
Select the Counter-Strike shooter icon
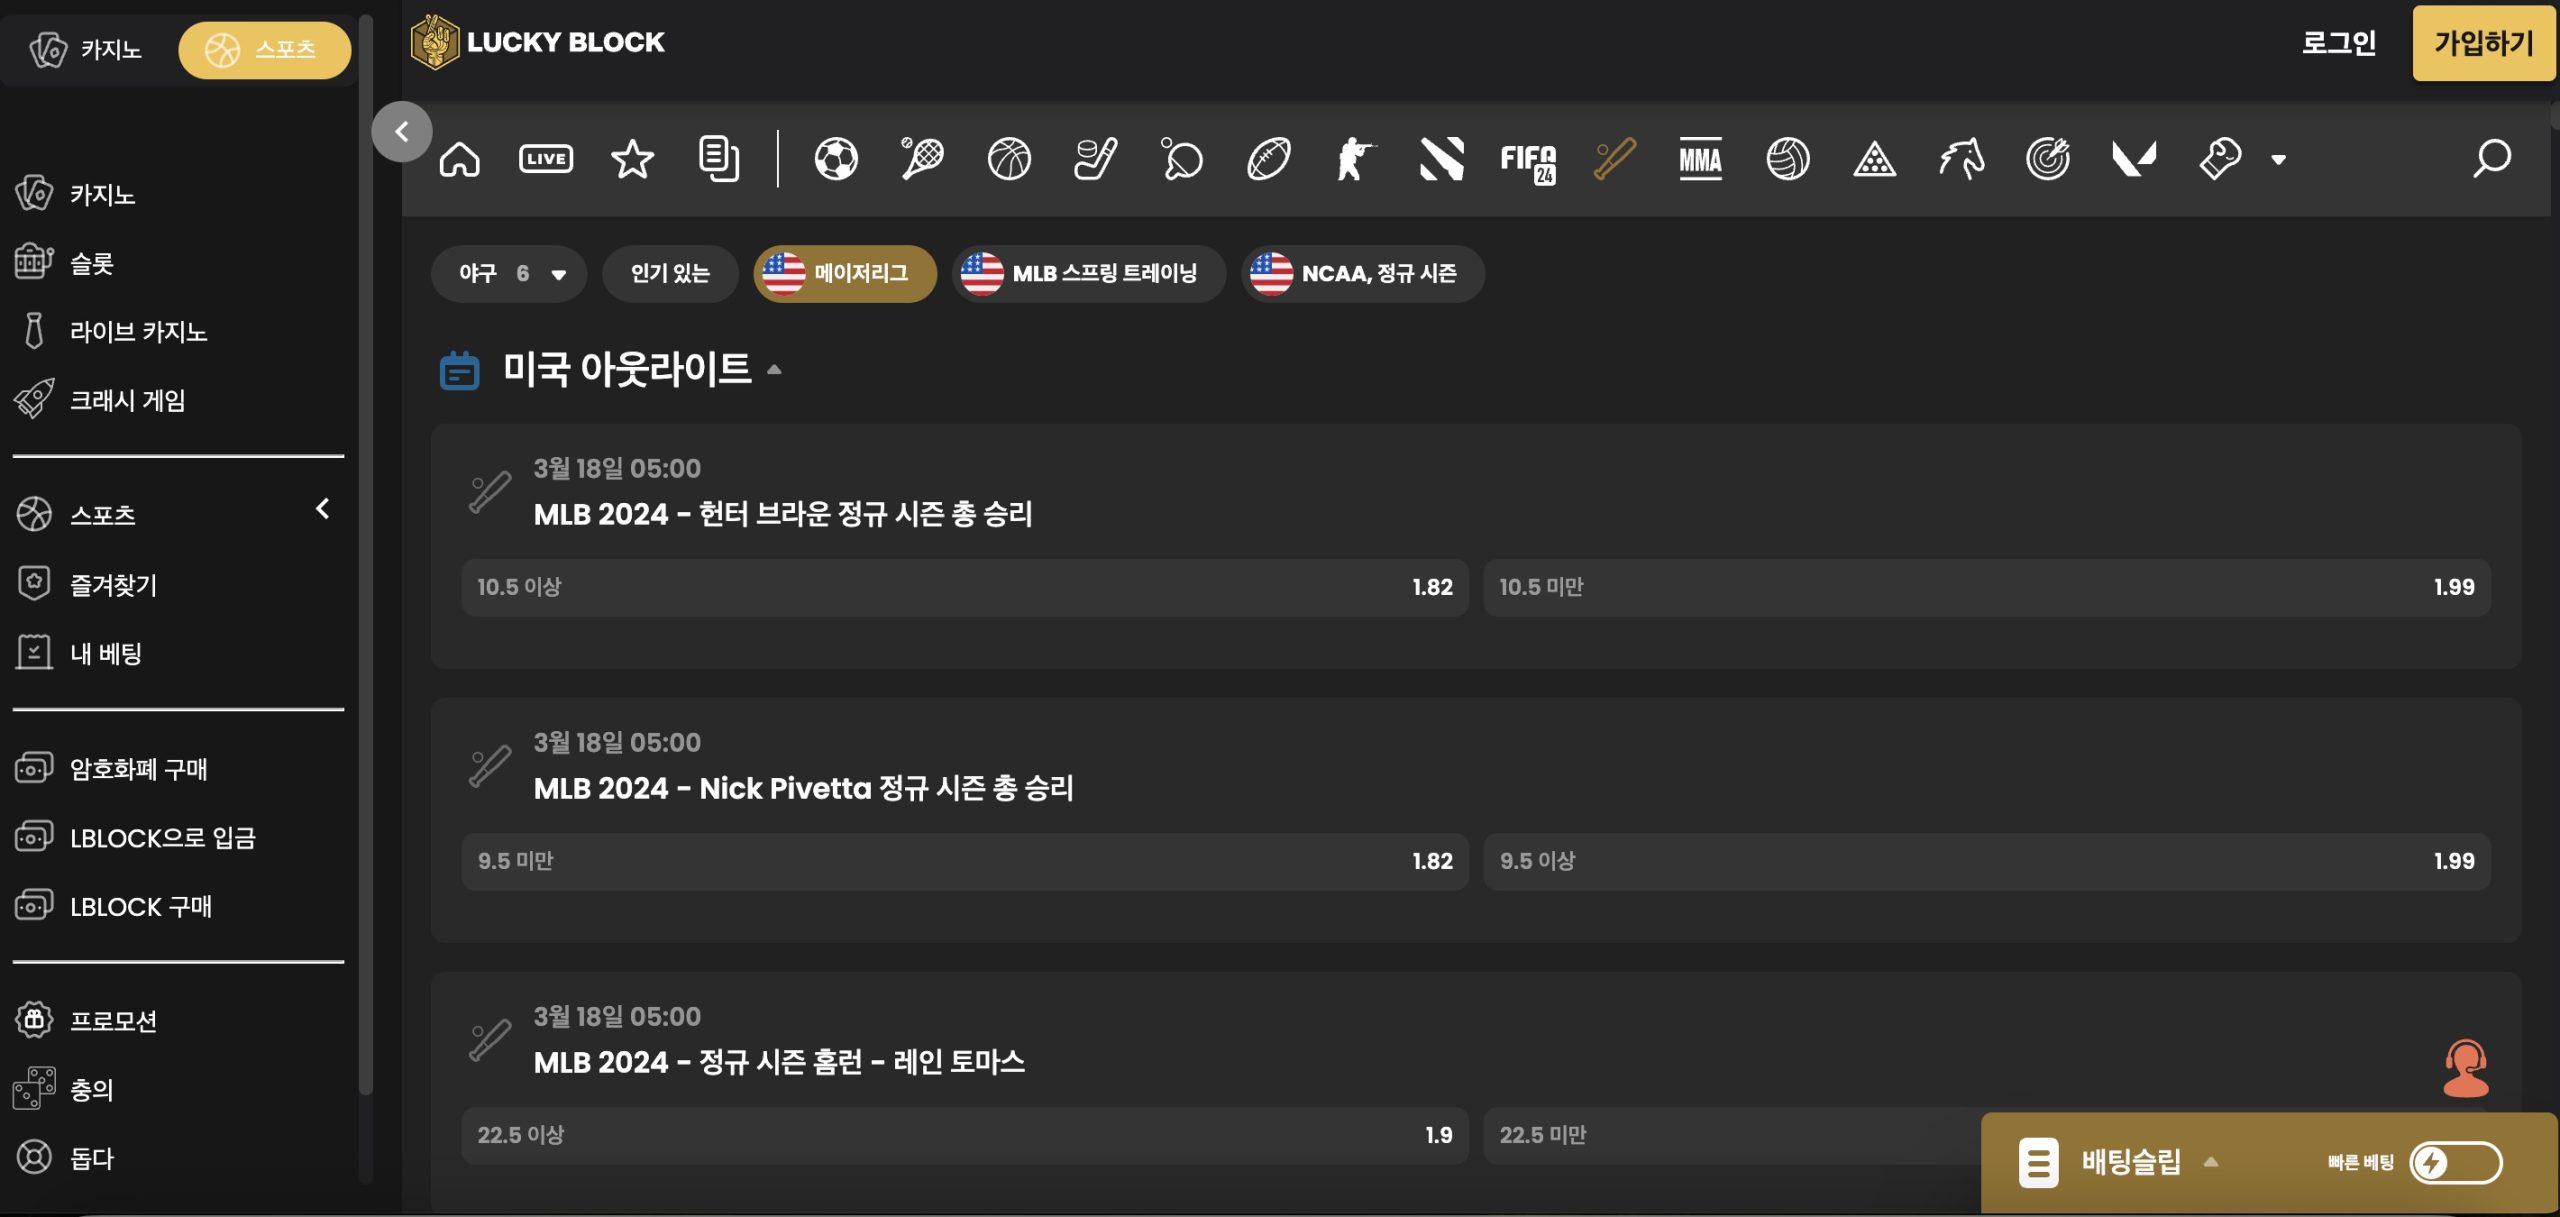point(1355,159)
